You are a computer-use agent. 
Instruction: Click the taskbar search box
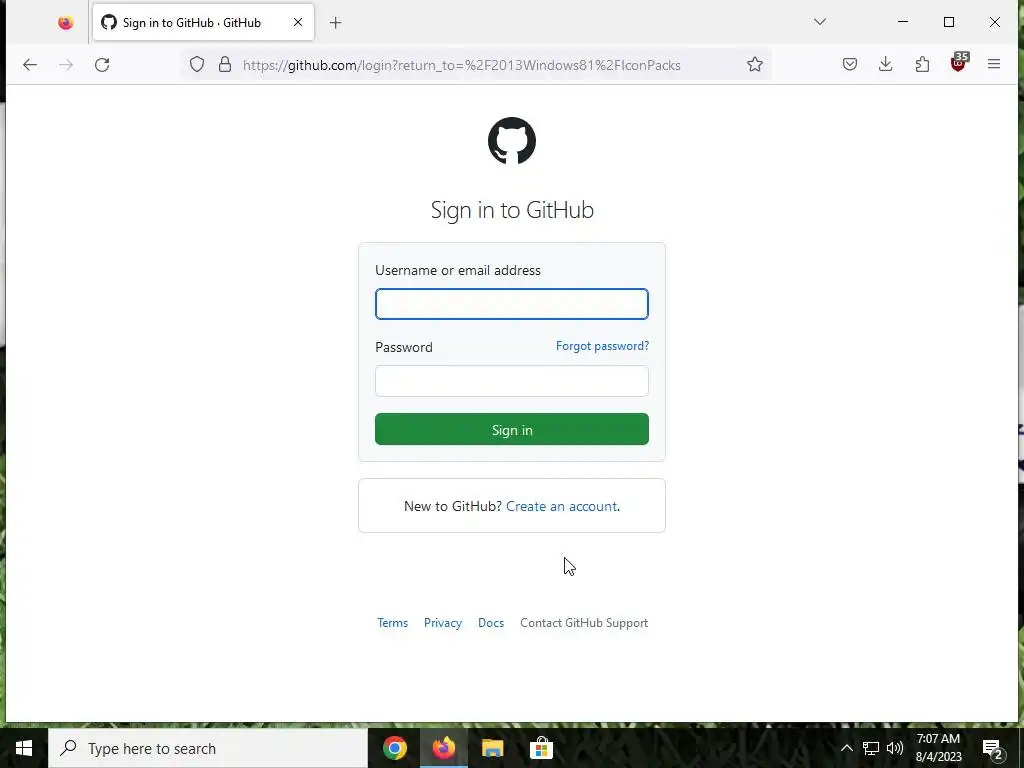tap(208, 748)
